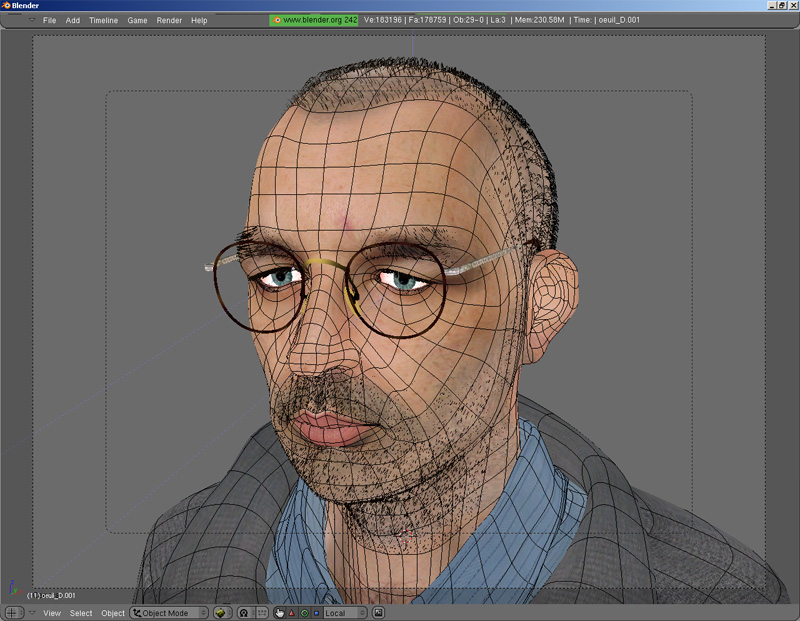800x621 pixels.
Task: Enable the rotate manipulator circle icon
Action: click(304, 613)
